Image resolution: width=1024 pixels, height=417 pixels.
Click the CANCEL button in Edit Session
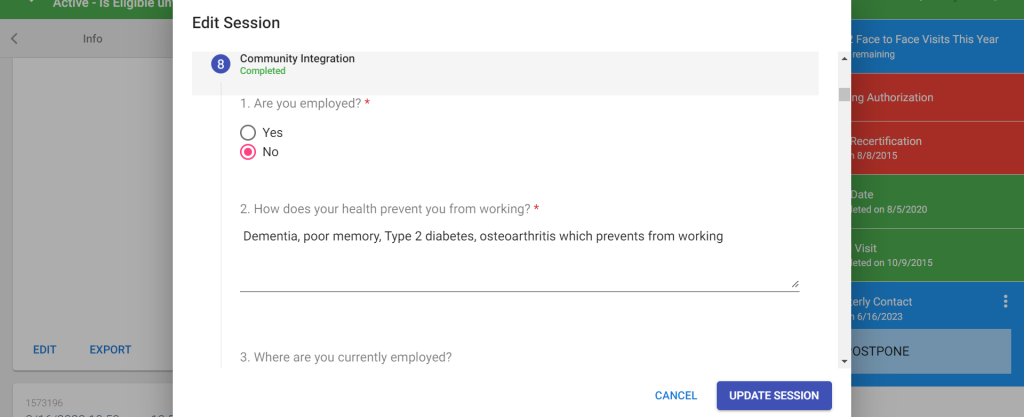676,395
